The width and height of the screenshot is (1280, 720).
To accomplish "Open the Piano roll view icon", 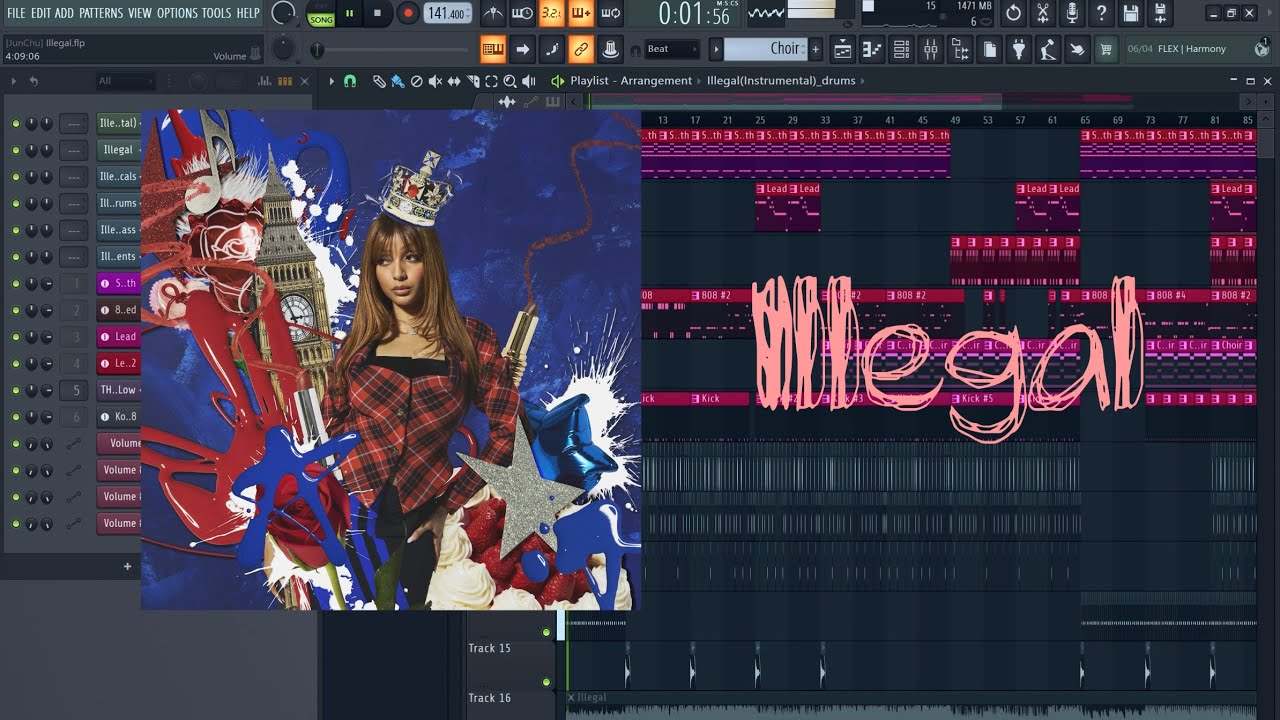I will point(872,48).
